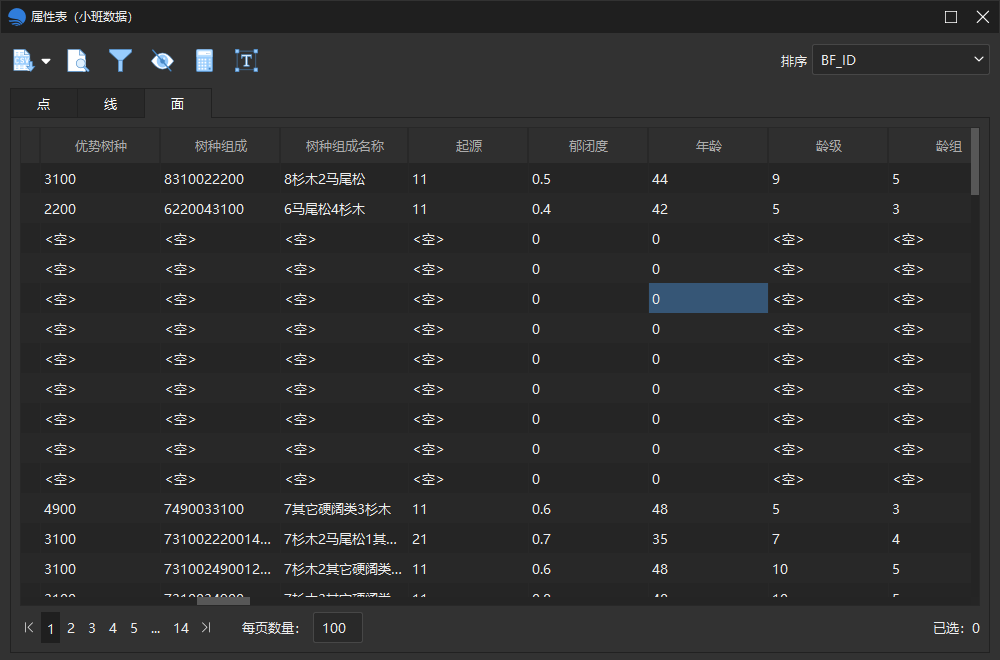Click the text label tool icon
This screenshot has height=660, width=1000.
(x=246, y=61)
